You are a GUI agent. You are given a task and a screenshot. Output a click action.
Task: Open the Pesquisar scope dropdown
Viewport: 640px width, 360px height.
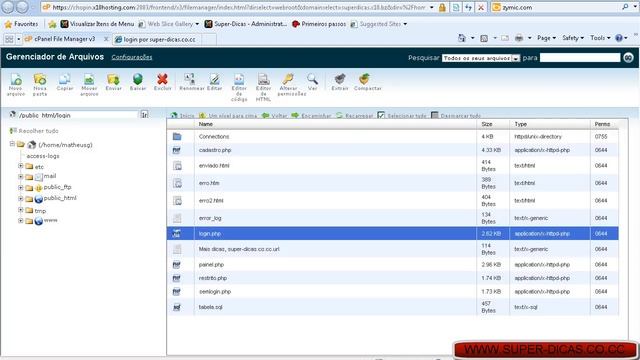[x=481, y=58]
